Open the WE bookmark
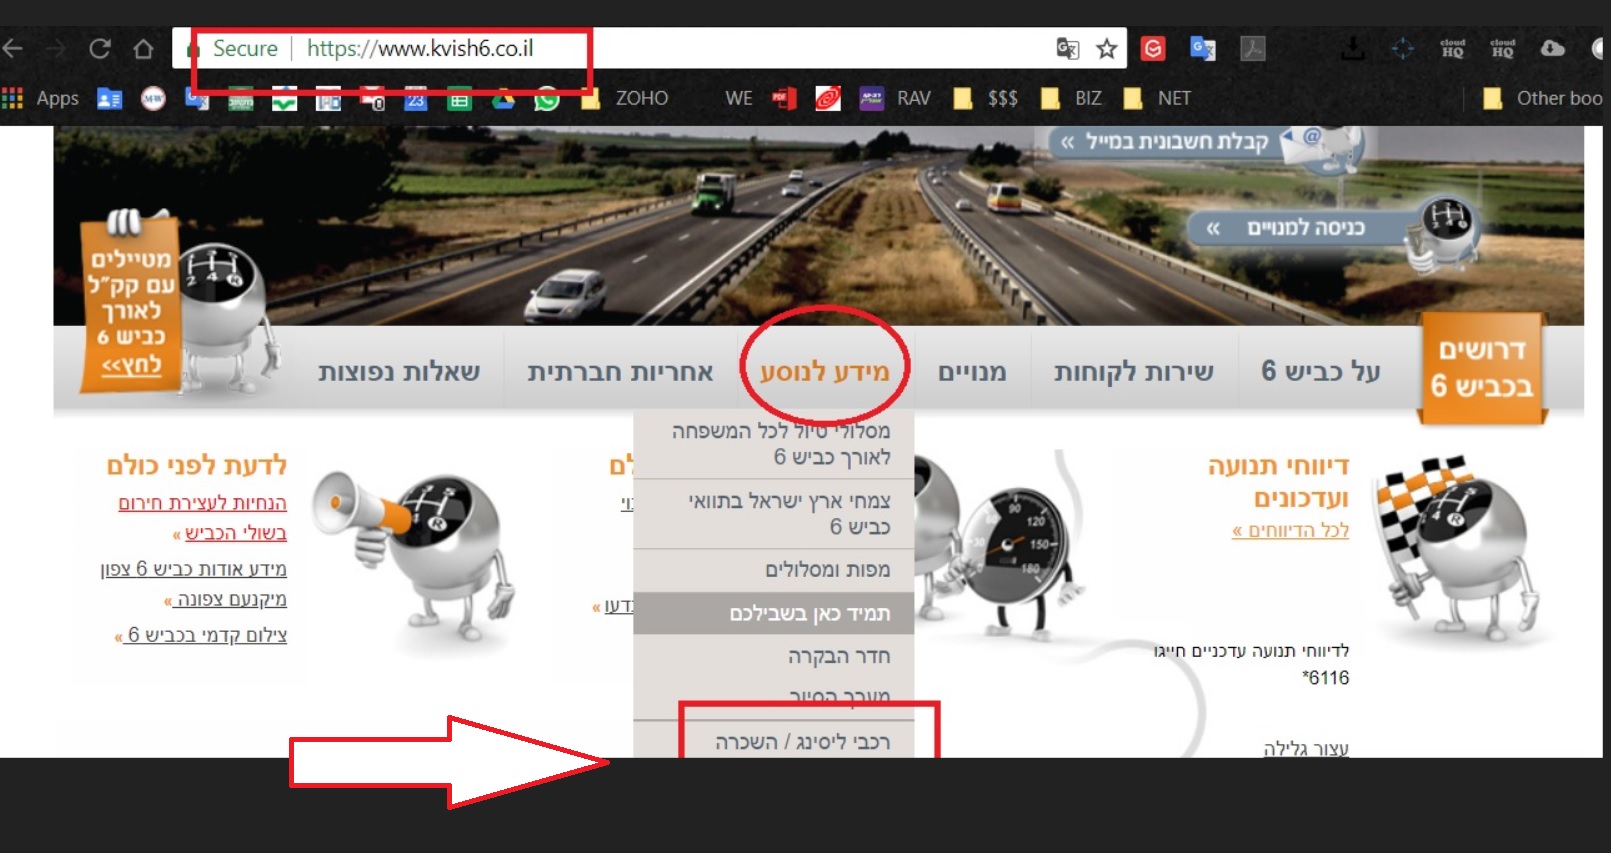 [739, 98]
